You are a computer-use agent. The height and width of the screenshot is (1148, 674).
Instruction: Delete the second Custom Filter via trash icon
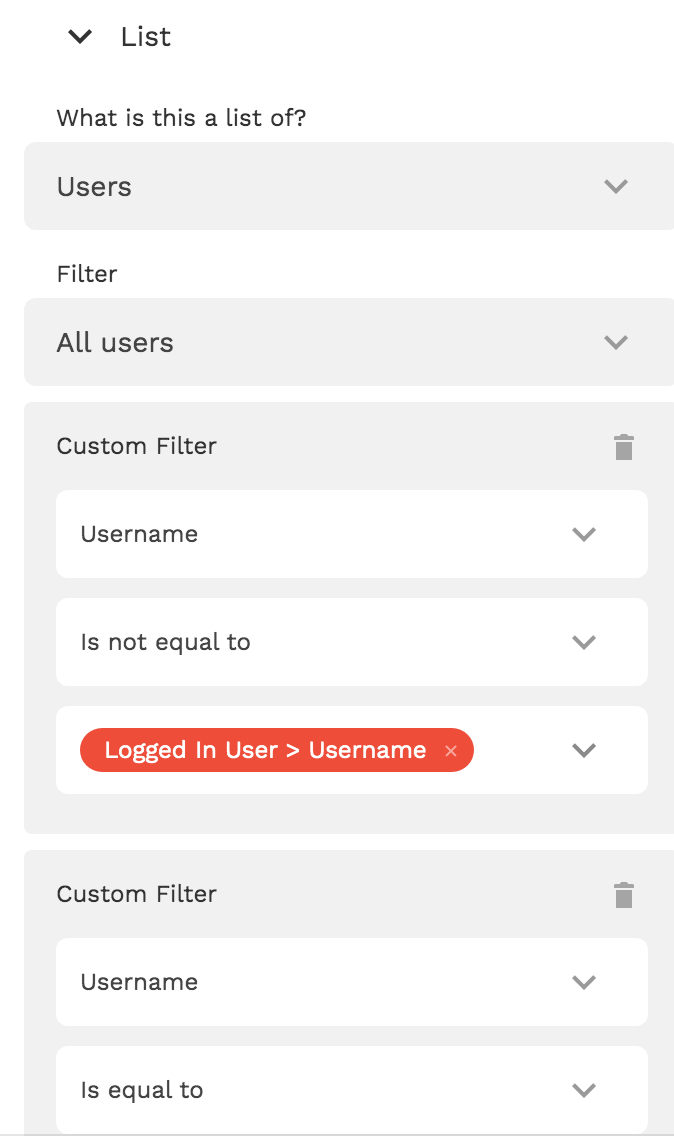click(x=624, y=895)
